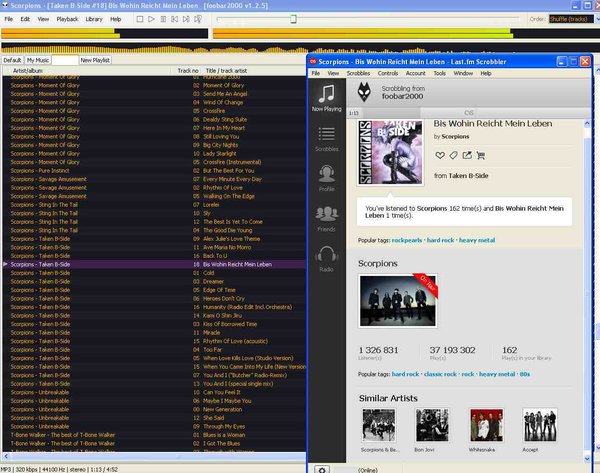Select the track Blues is a Woman
Viewport: 600px width, 473px height.
pos(154,435)
